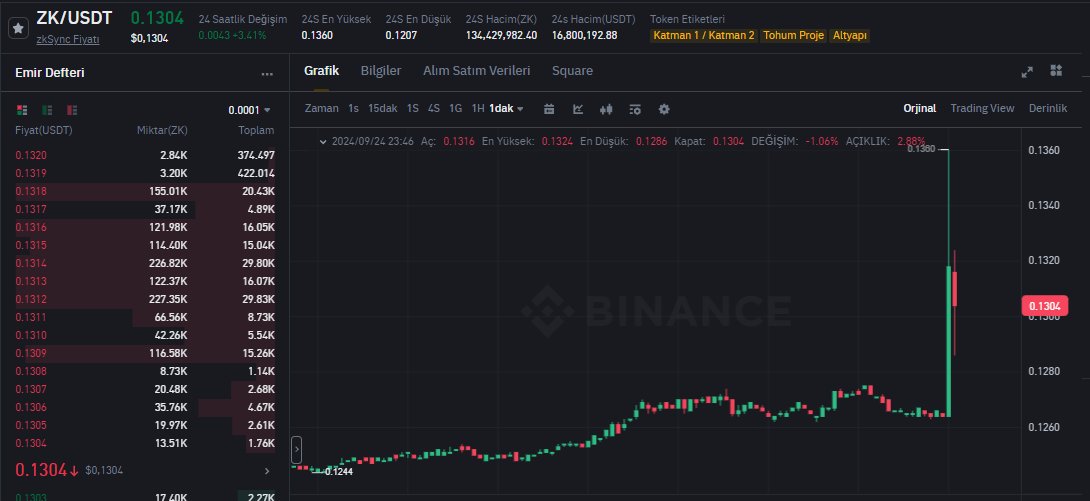Collapse the OHLC info line chevron
Viewport: 1090px width, 501px height.
pos(323,141)
